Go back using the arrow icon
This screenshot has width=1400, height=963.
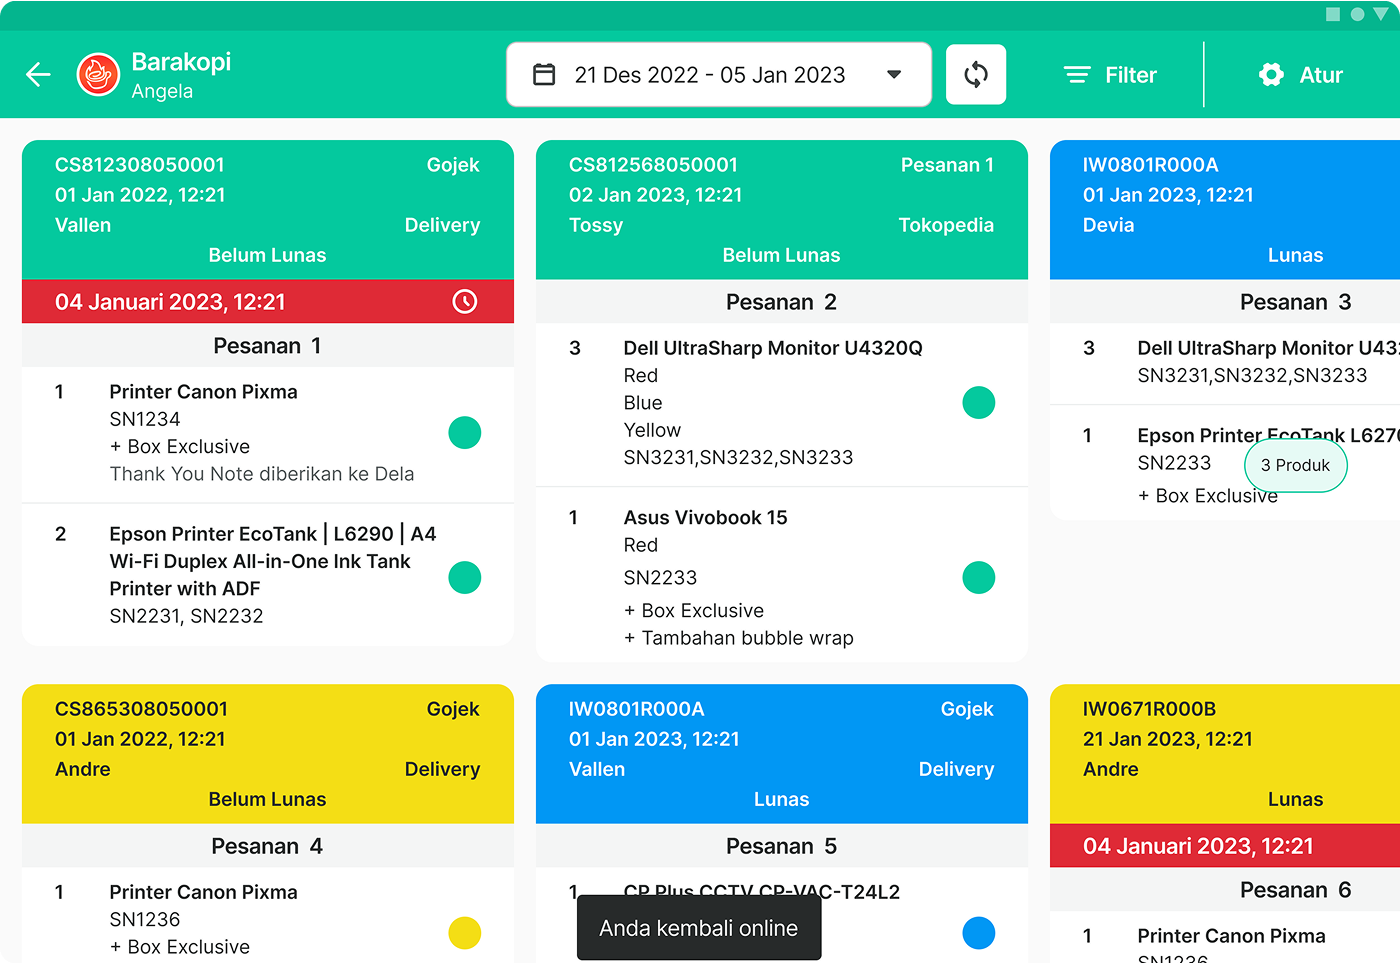coord(38,74)
